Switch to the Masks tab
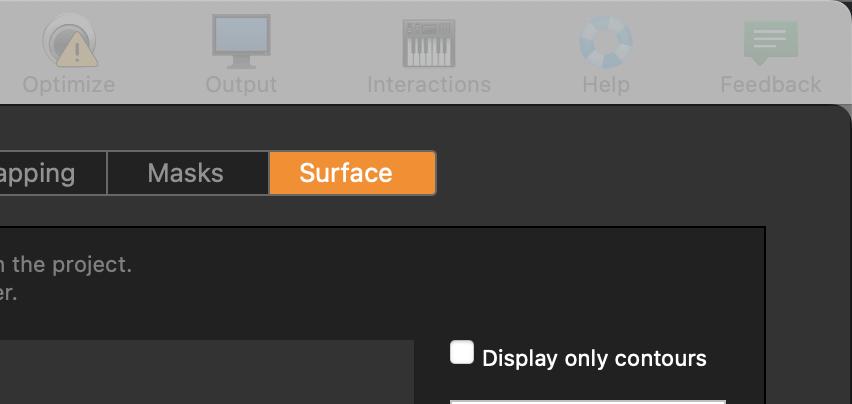The image size is (852, 404). tap(186, 173)
